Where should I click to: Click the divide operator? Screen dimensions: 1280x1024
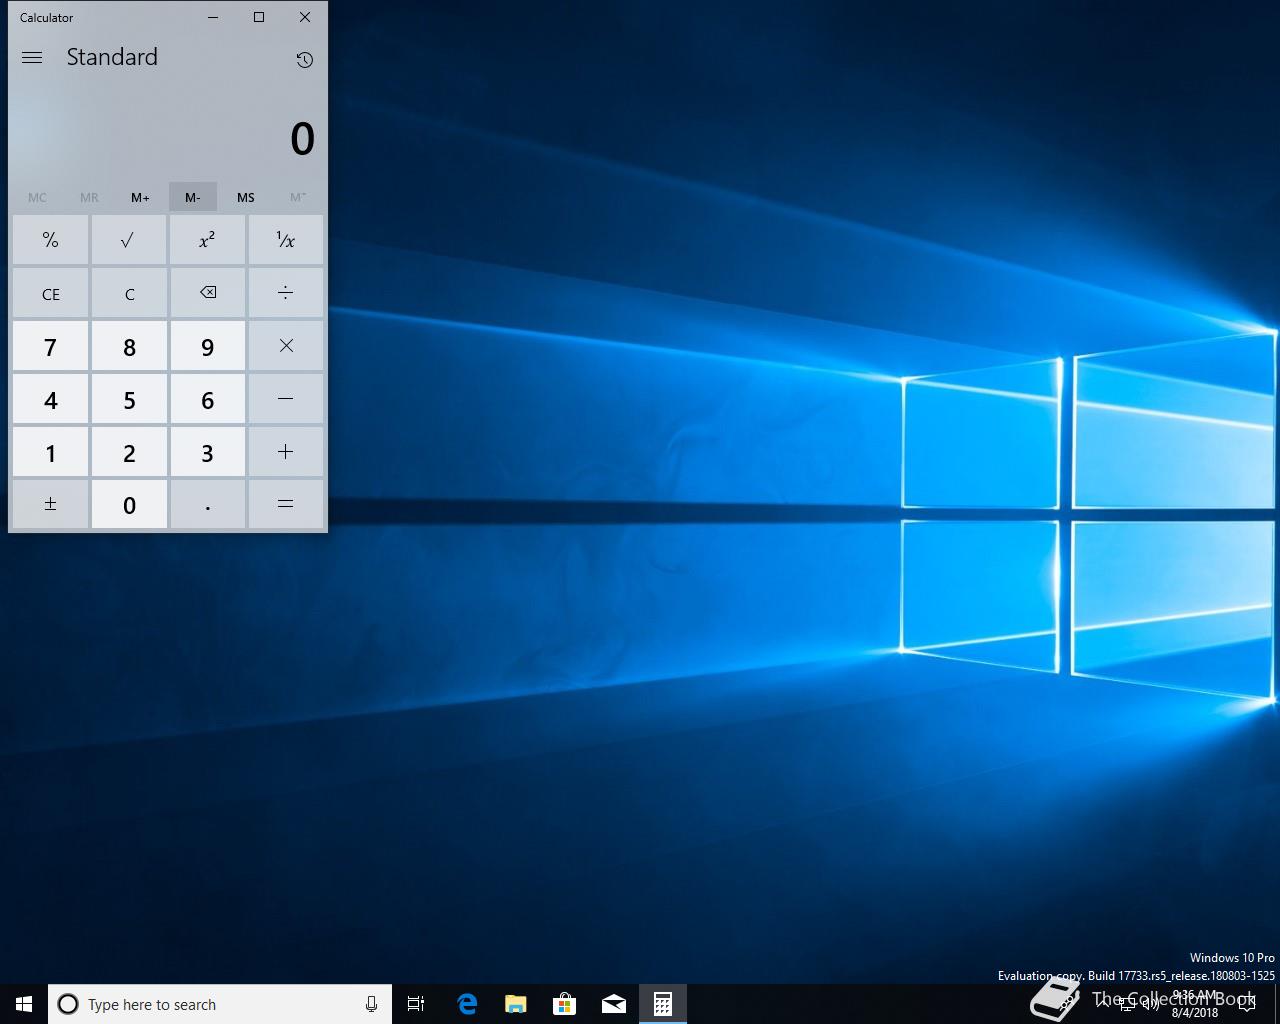coord(285,293)
